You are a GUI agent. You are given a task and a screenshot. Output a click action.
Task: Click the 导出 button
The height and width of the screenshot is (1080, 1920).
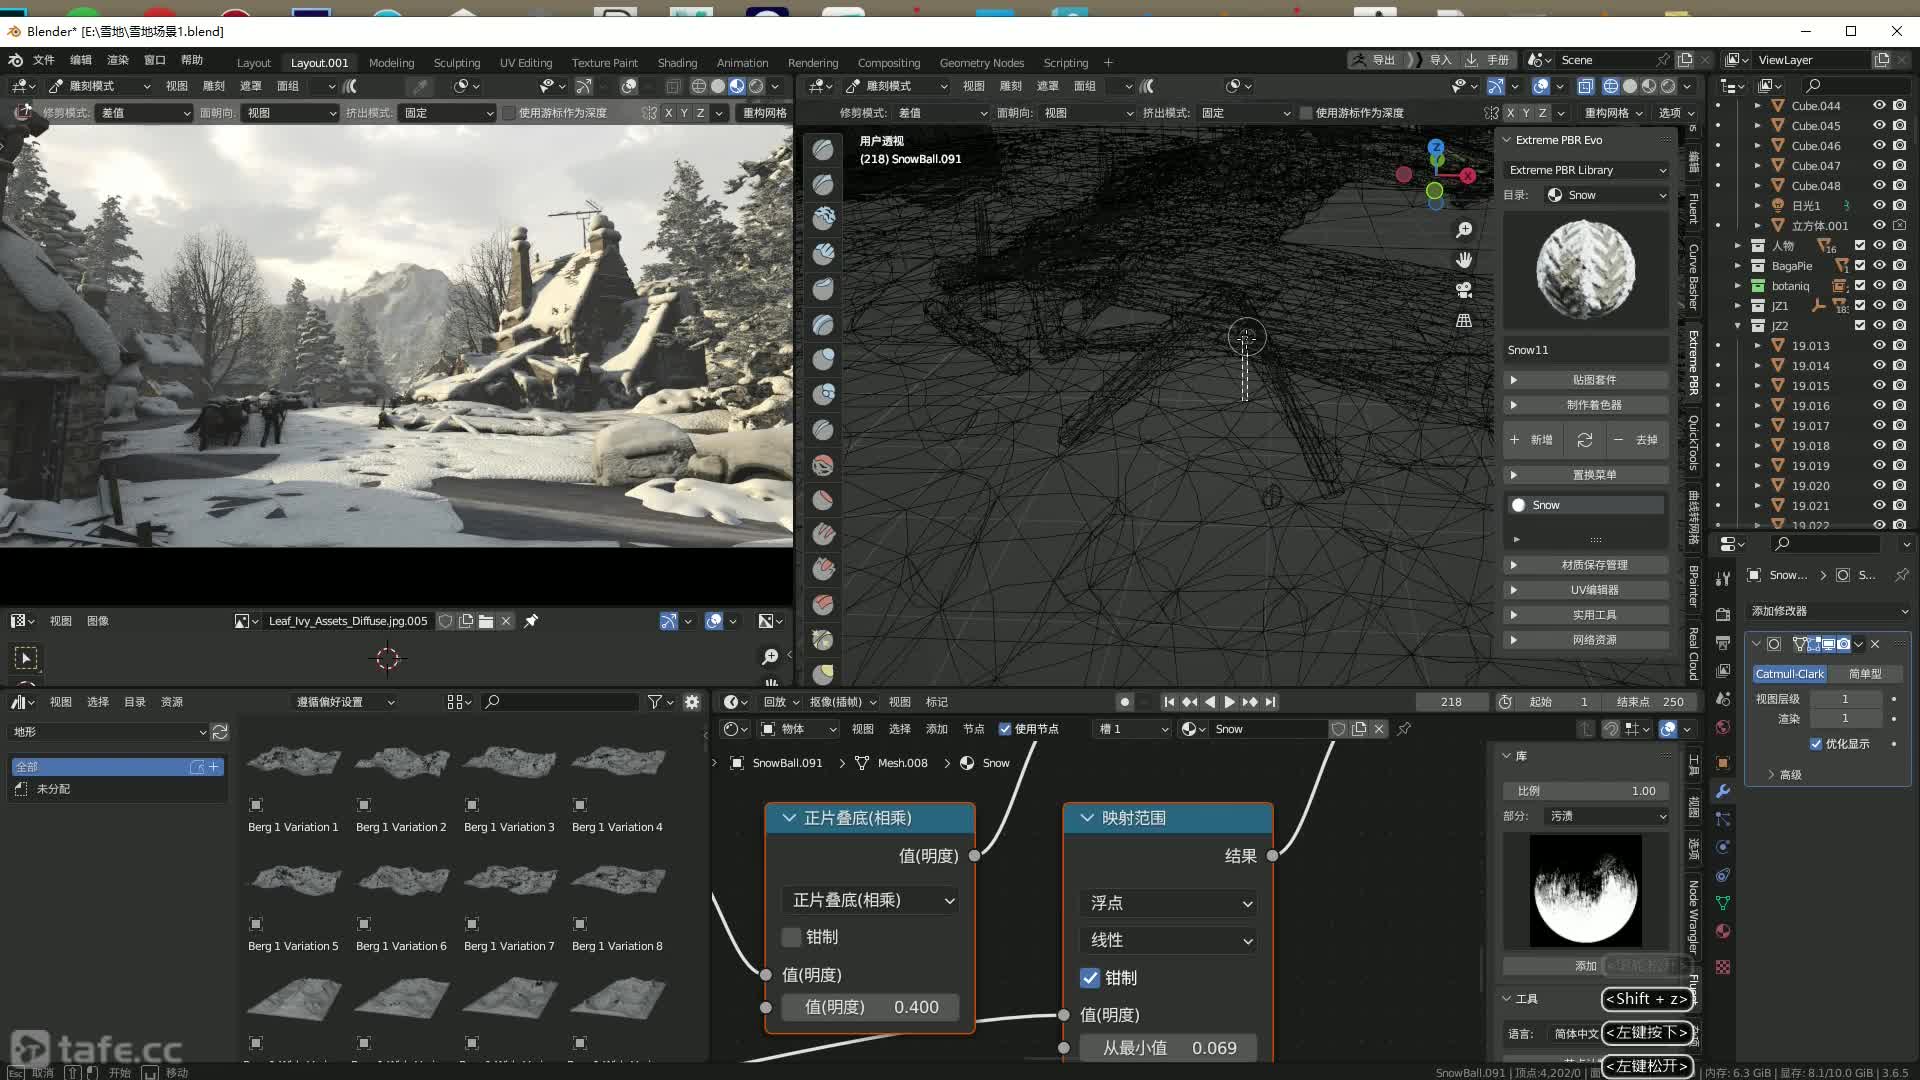click(1374, 60)
